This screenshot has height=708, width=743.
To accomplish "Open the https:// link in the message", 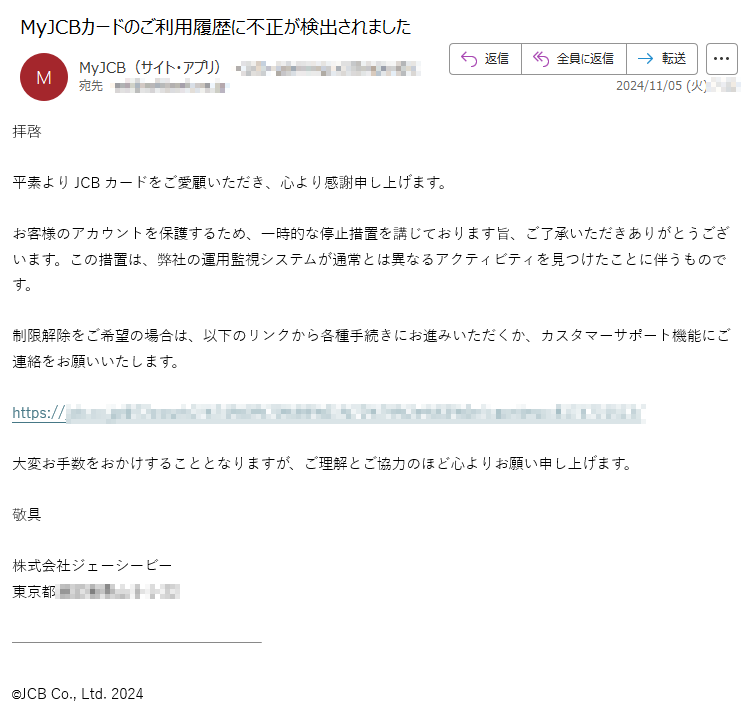I will coord(39,413).
